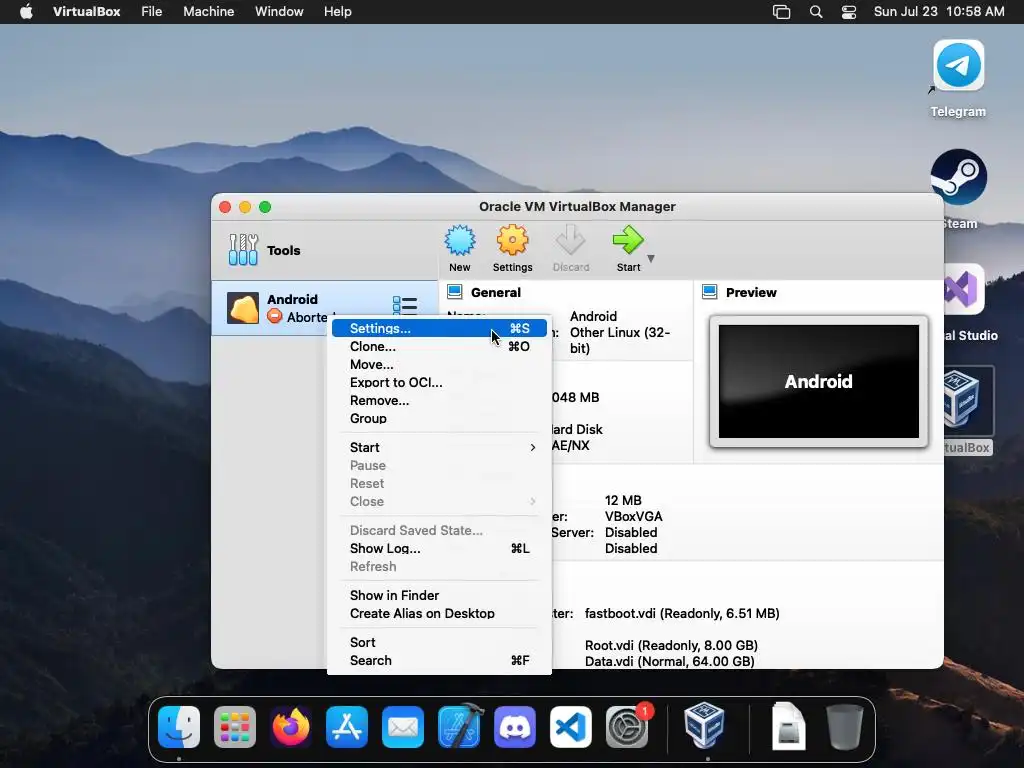Choose Clone... in the context menu
The width and height of the screenshot is (1024, 768).
(x=440, y=347)
